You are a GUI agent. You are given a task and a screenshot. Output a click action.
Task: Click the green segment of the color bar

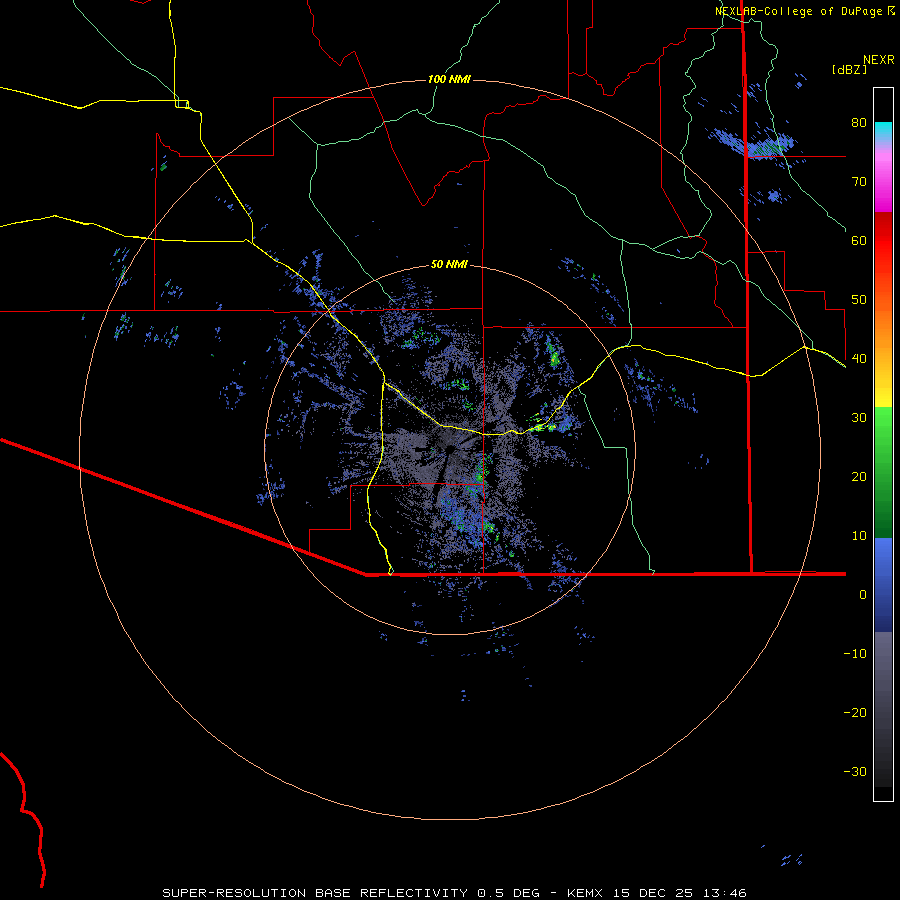(883, 472)
